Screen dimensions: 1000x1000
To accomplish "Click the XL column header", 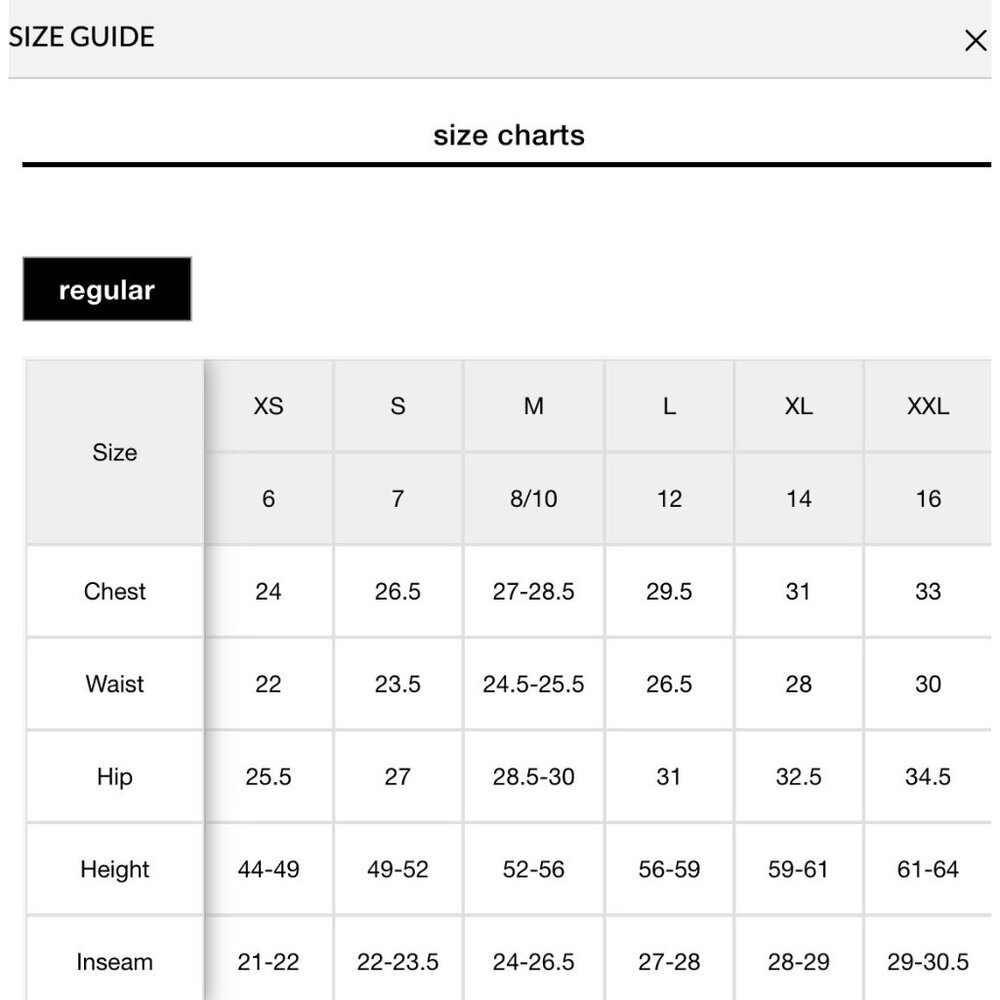I will (x=798, y=406).
